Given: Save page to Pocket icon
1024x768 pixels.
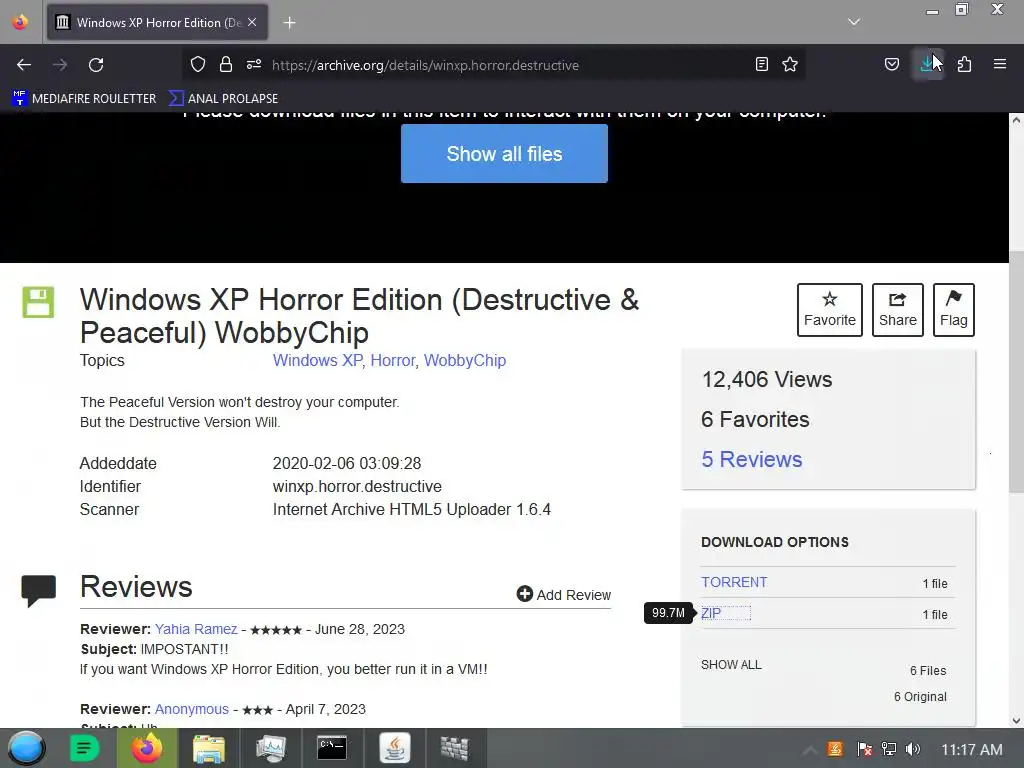Looking at the screenshot, I should click(892, 64).
